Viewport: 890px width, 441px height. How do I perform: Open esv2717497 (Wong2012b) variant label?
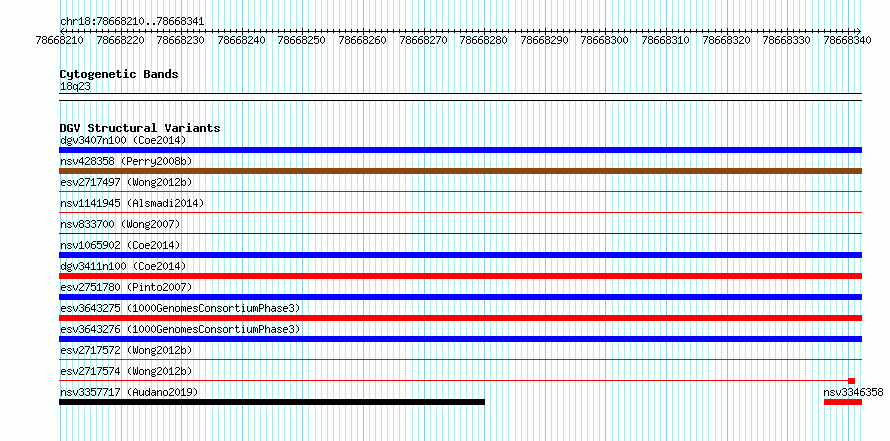126,182
